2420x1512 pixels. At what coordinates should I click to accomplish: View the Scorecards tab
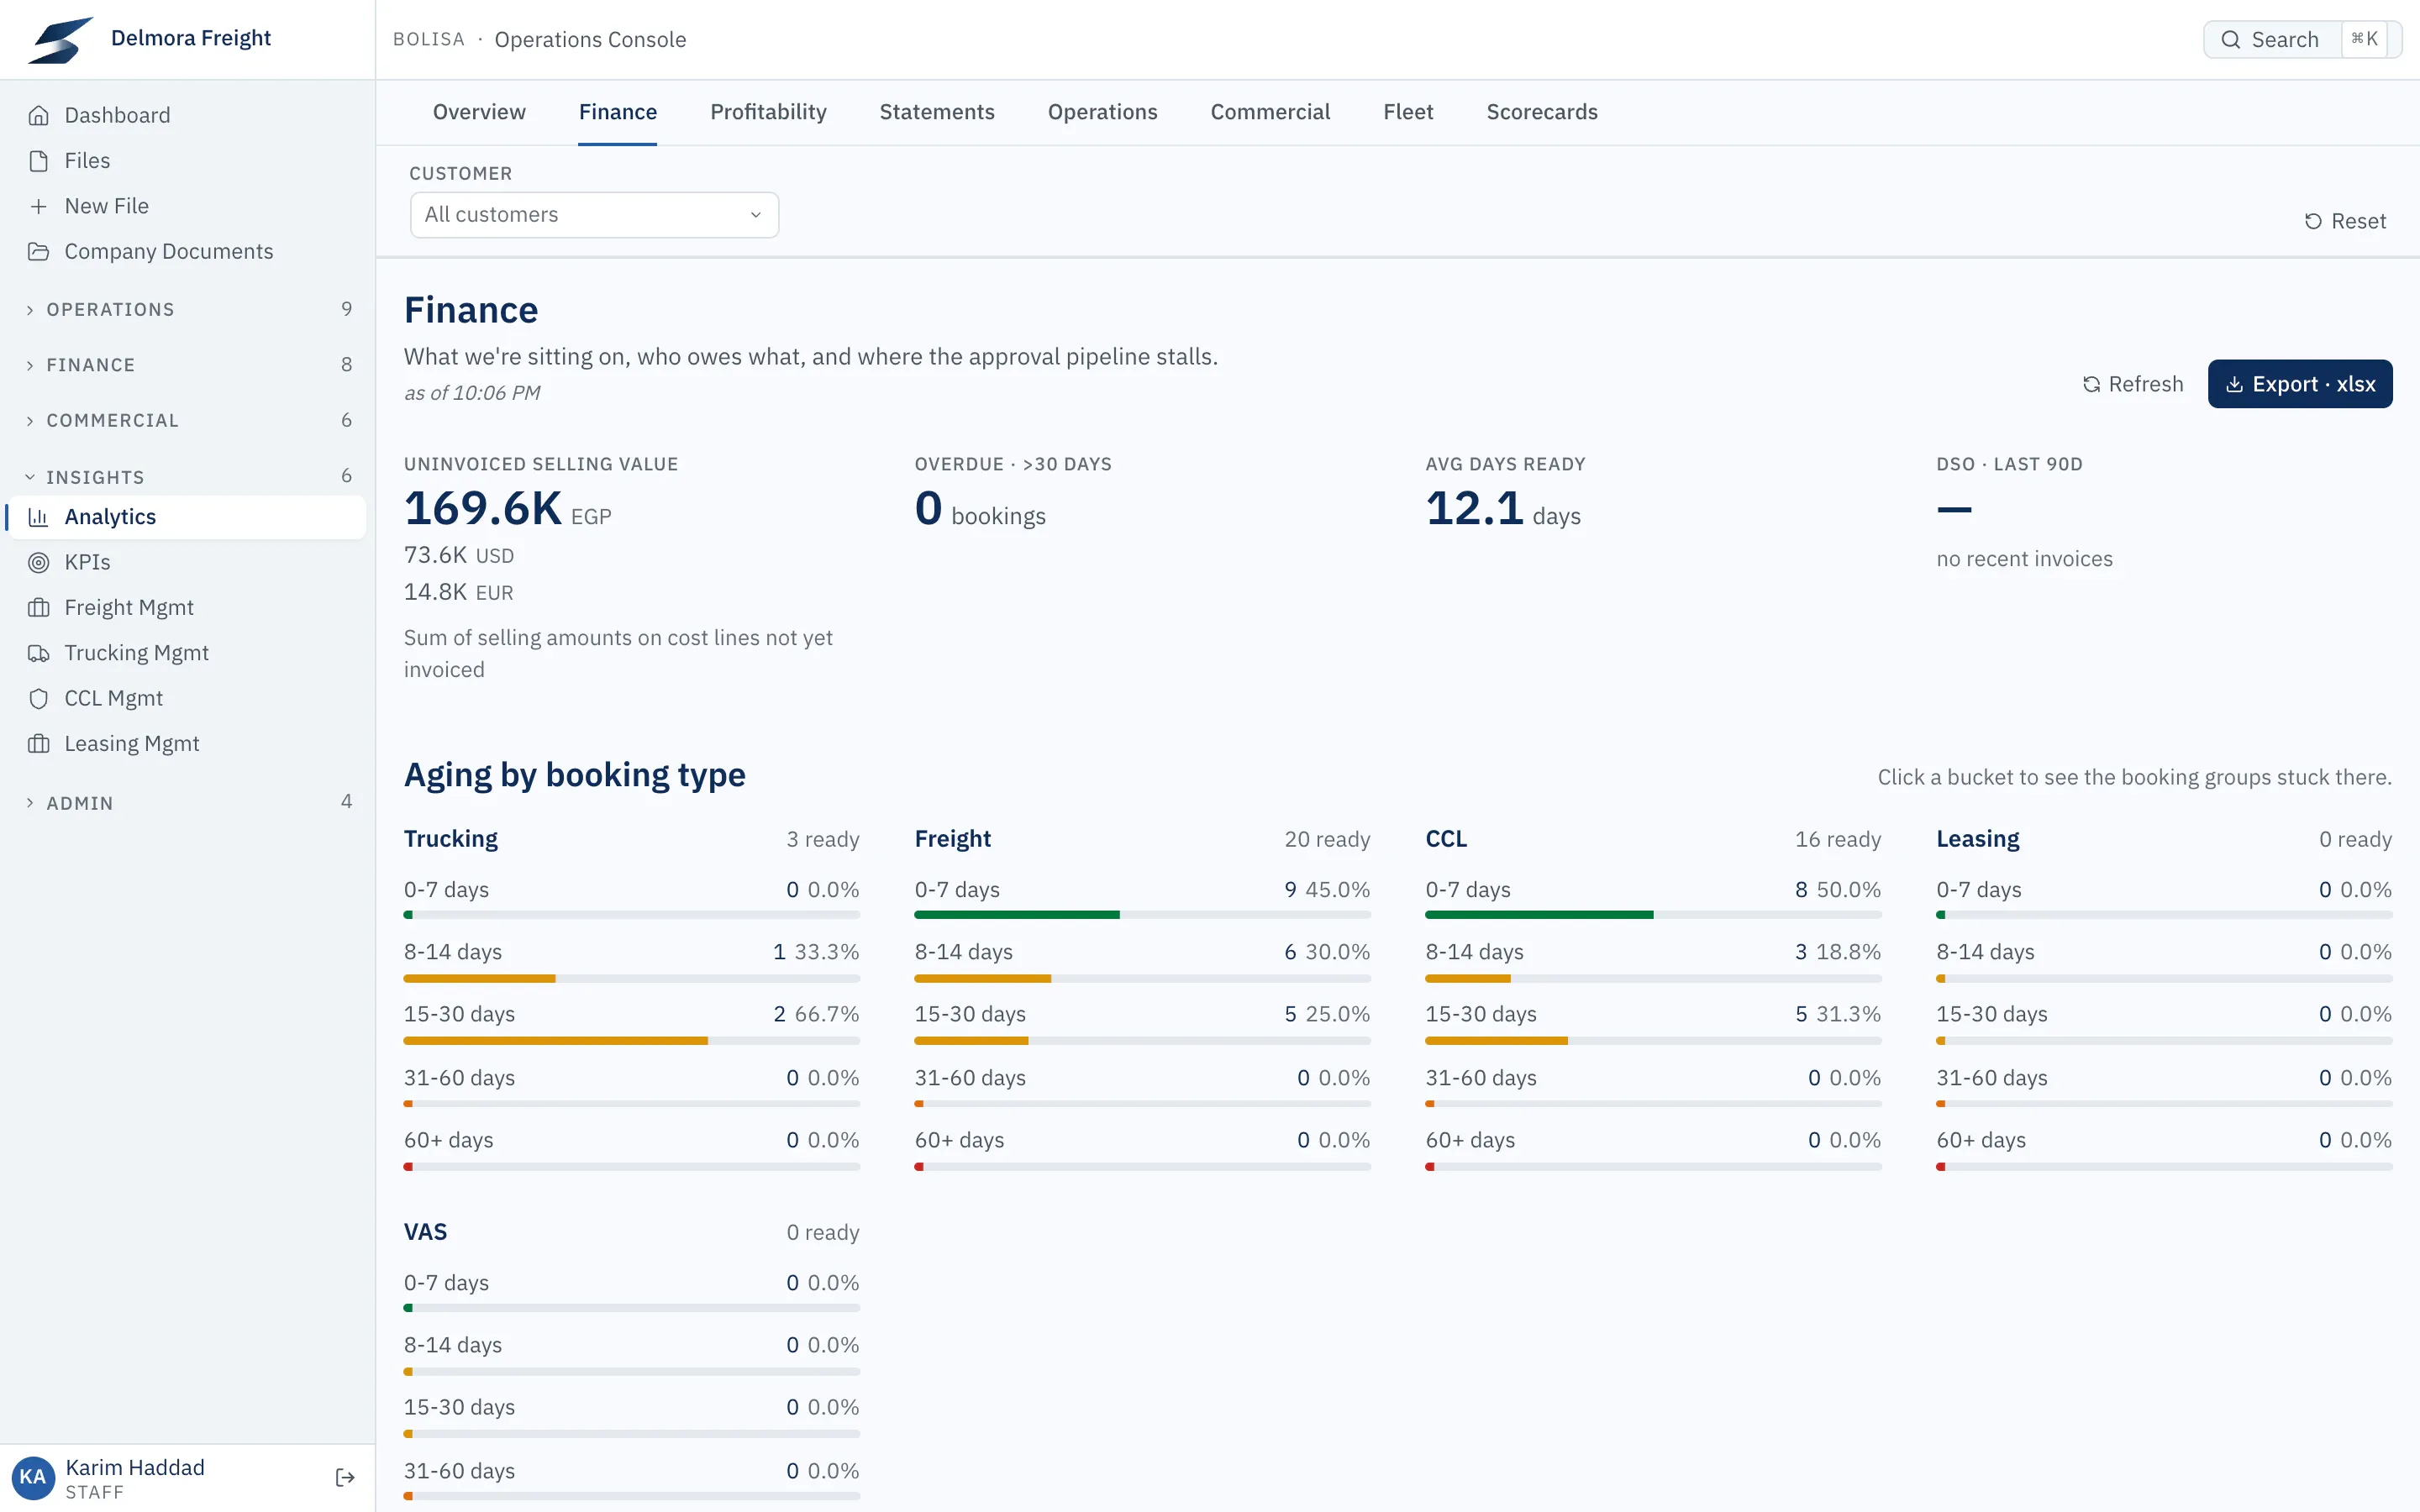[x=1542, y=112]
